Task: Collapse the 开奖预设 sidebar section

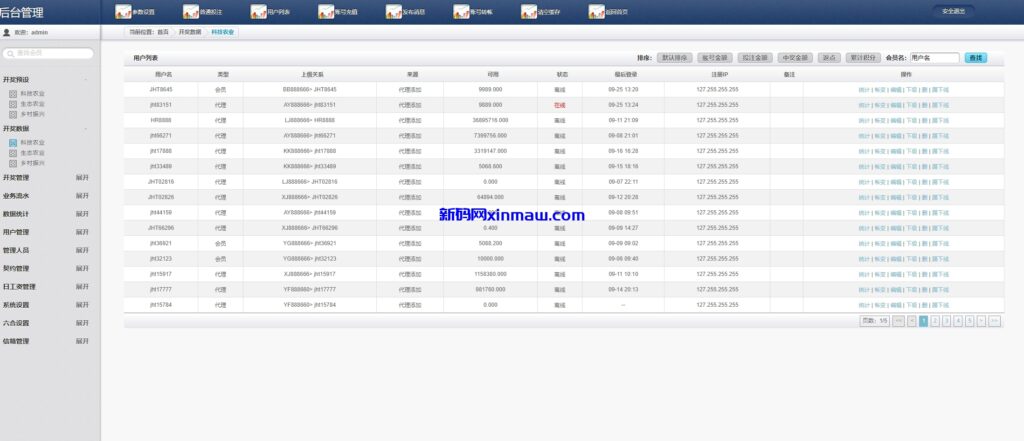Action: (x=85, y=78)
